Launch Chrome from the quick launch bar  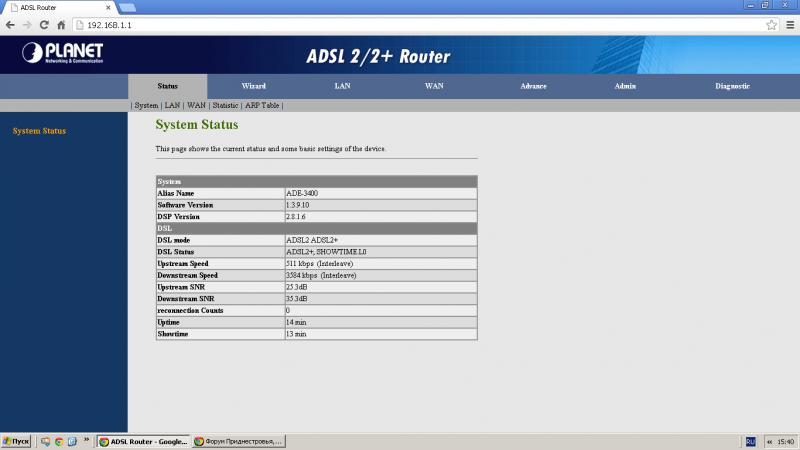coord(59,441)
